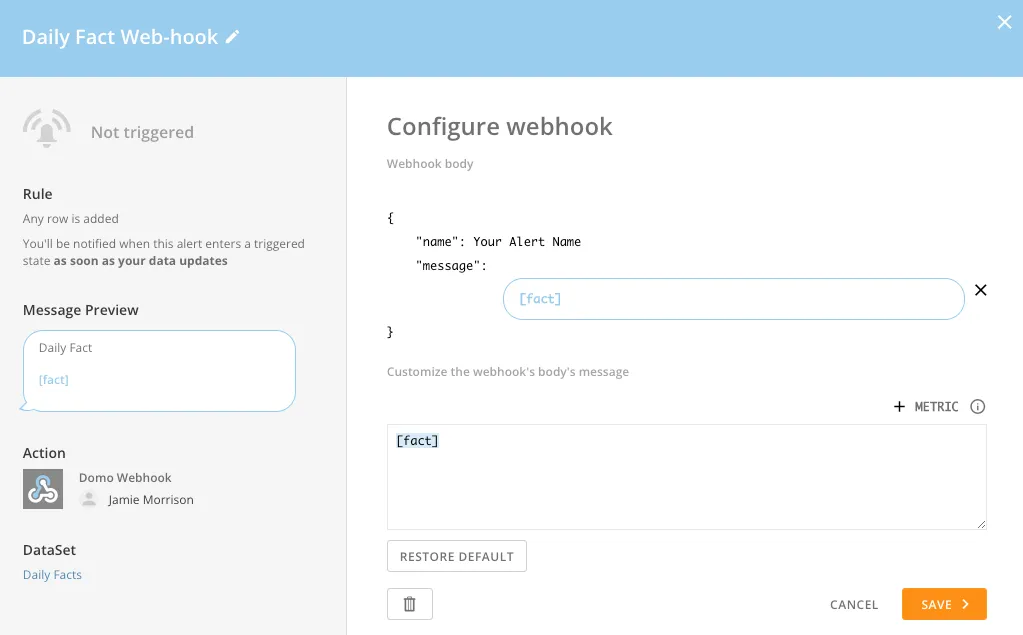
Task: Open the Daily Facts dataset link
Action: coord(52,574)
